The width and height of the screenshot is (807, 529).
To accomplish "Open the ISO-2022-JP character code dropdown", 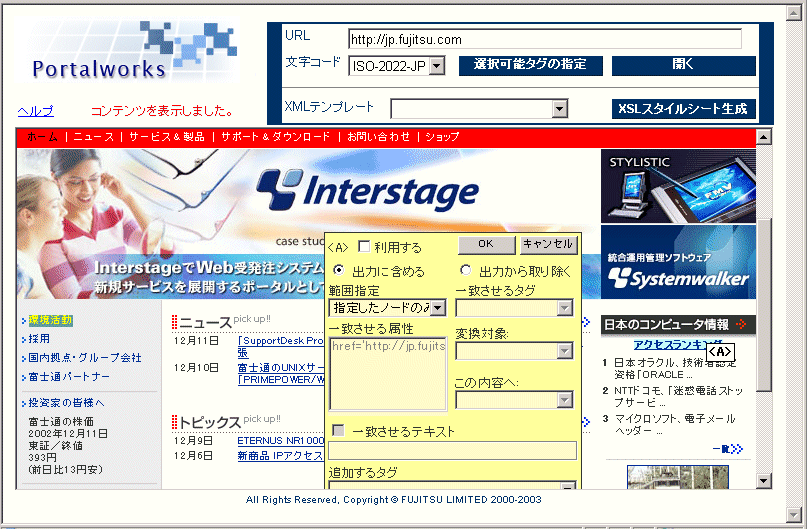I will 437,66.
